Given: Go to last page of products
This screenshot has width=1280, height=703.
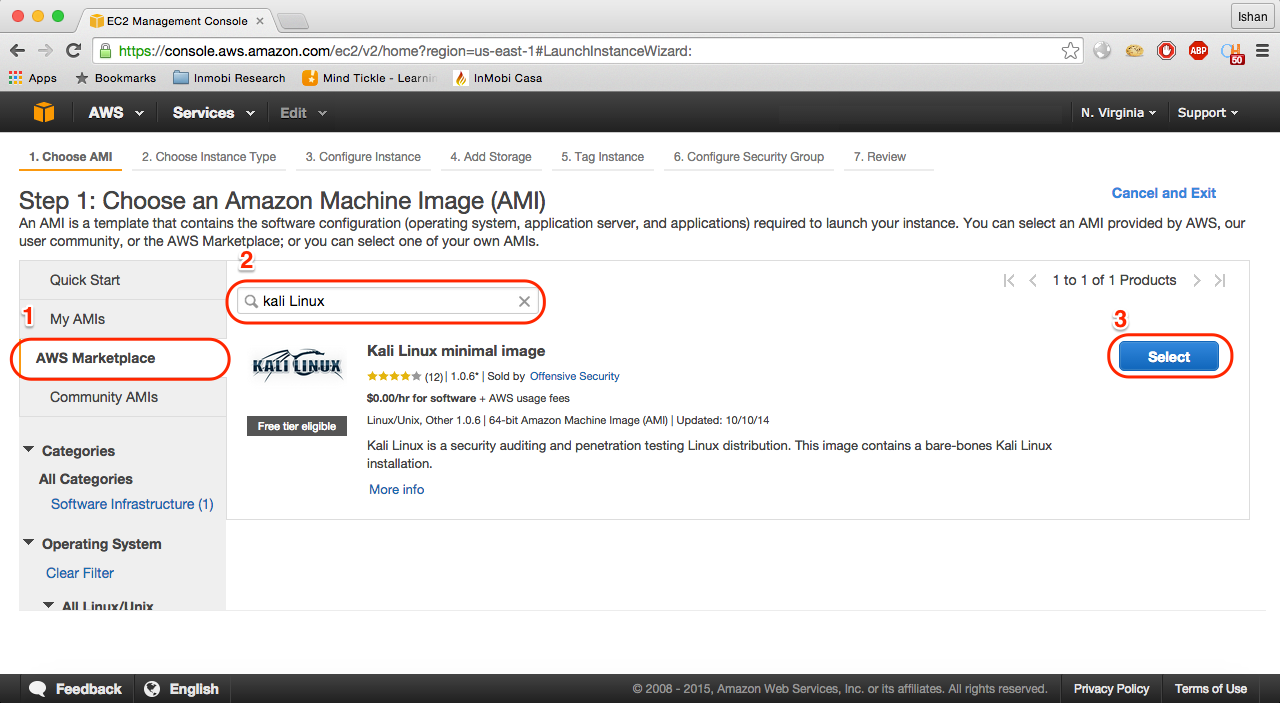Looking at the screenshot, I should point(1220,281).
